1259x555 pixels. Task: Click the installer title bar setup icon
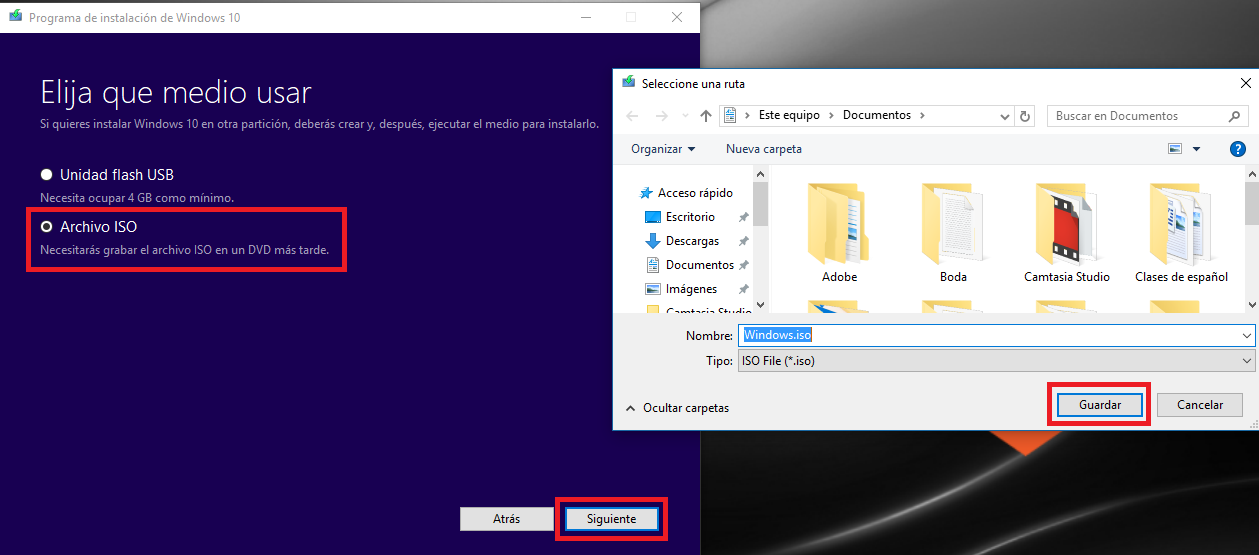point(17,17)
